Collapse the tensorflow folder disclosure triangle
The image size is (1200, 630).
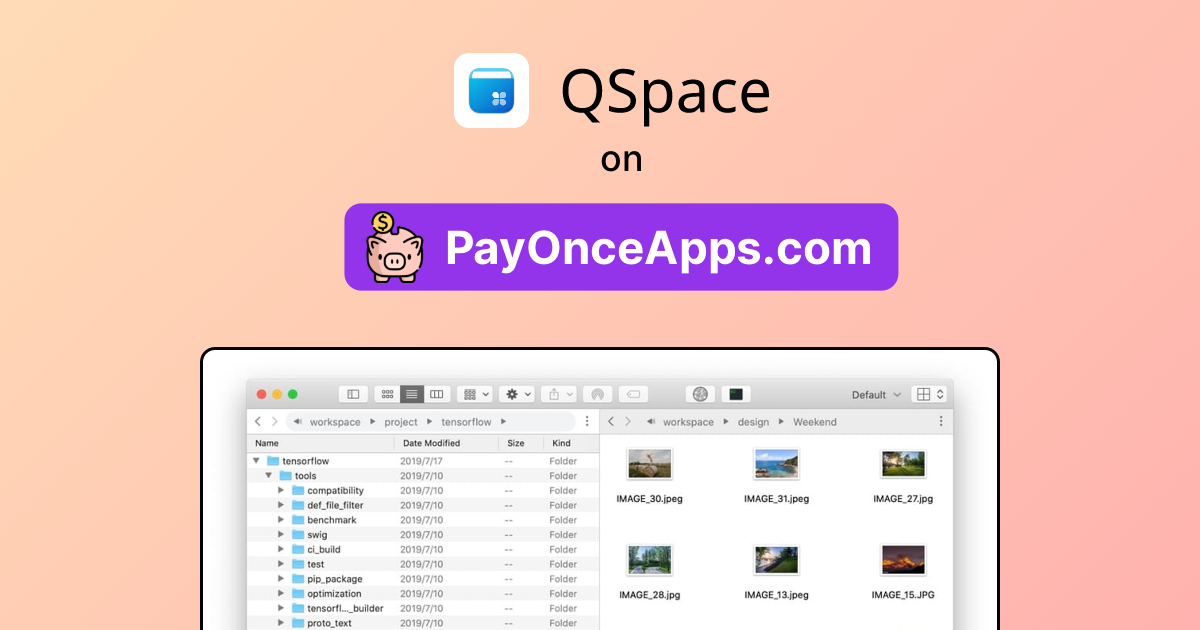(x=256, y=460)
